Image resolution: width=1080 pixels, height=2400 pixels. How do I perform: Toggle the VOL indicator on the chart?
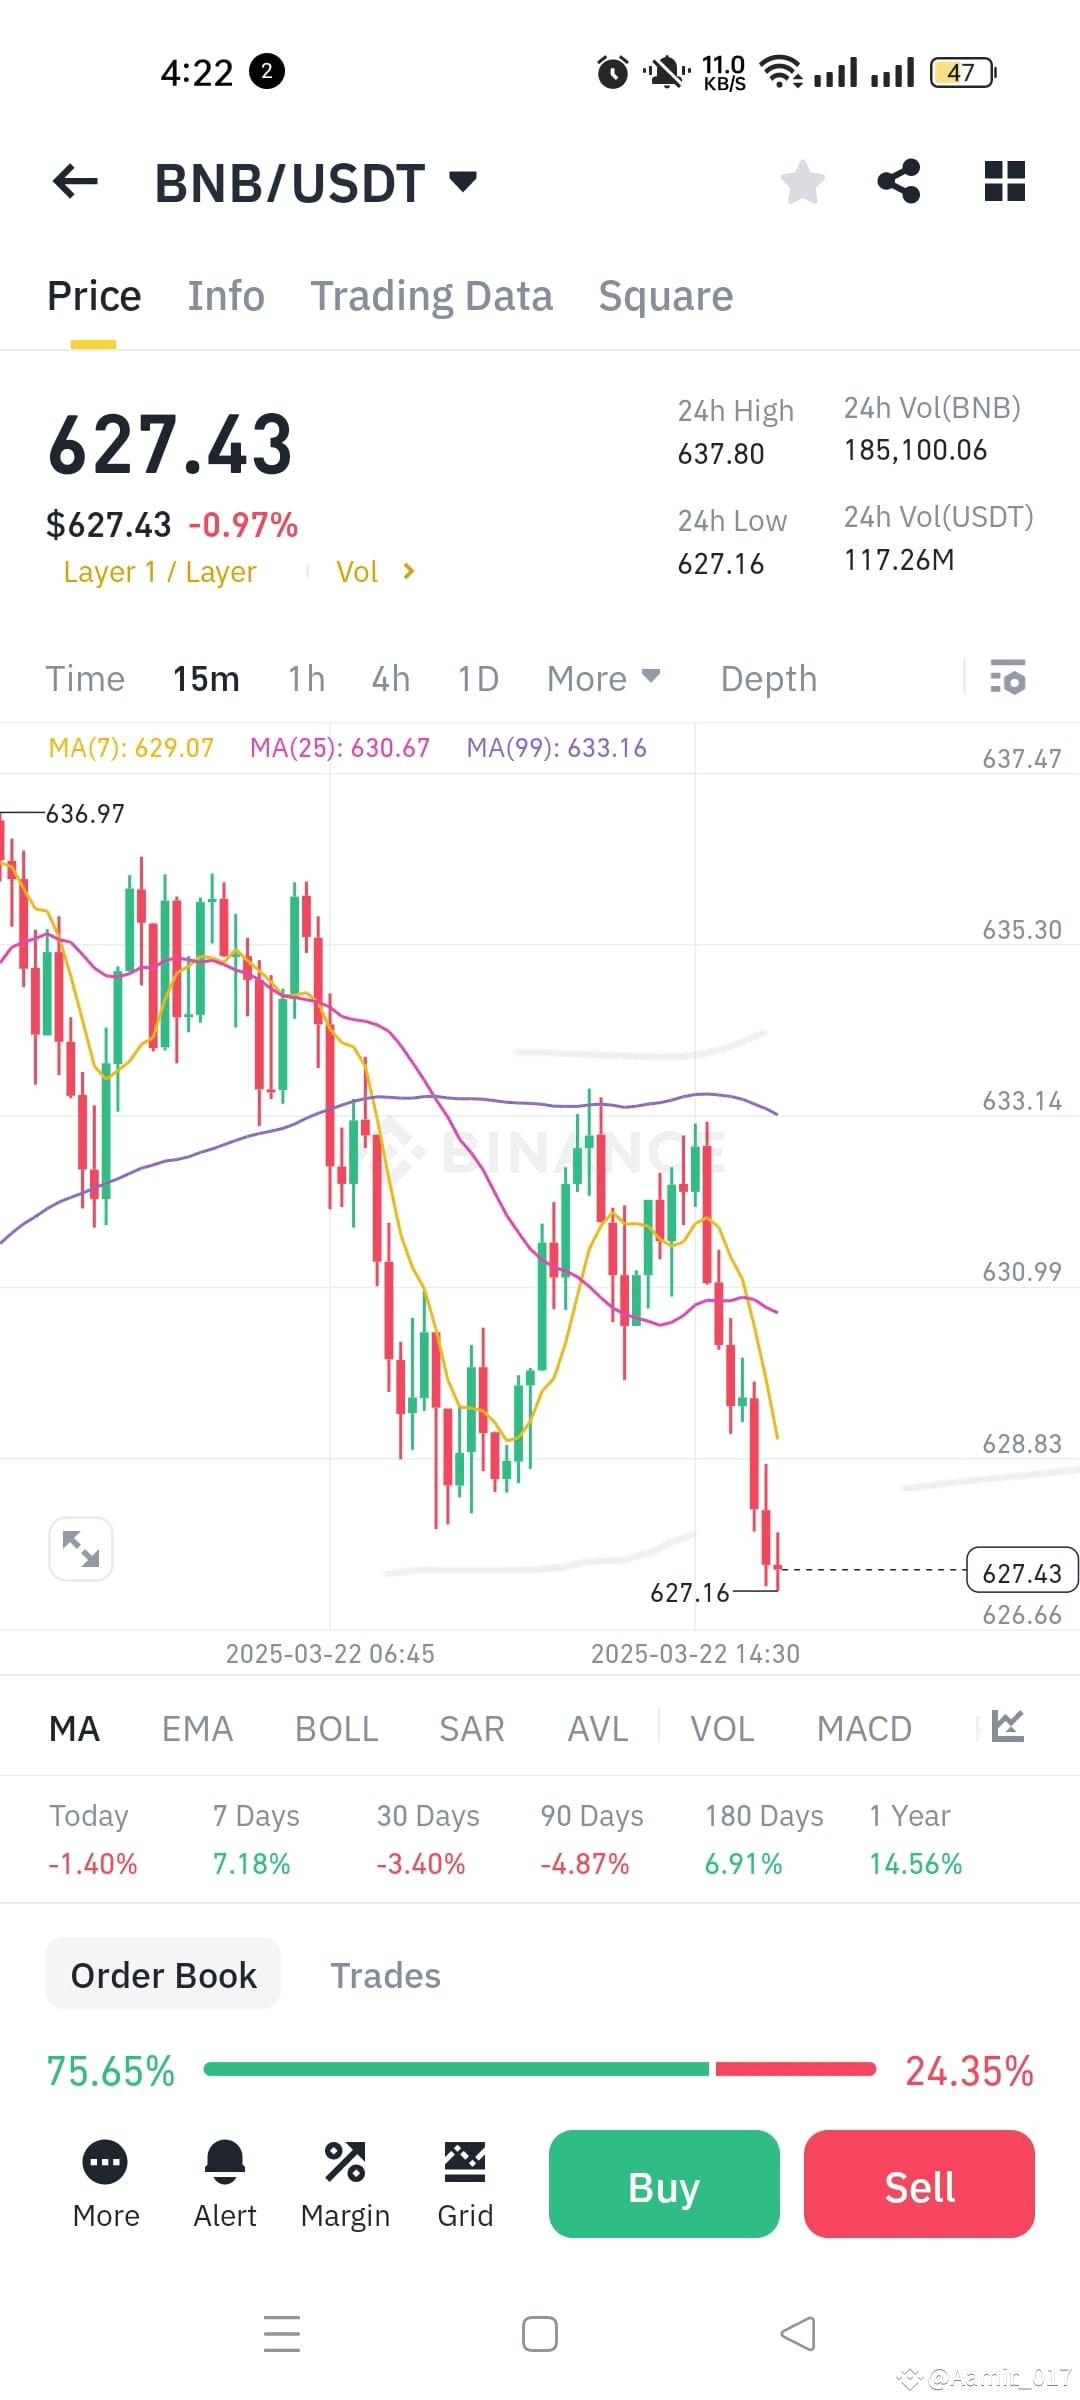point(722,1727)
